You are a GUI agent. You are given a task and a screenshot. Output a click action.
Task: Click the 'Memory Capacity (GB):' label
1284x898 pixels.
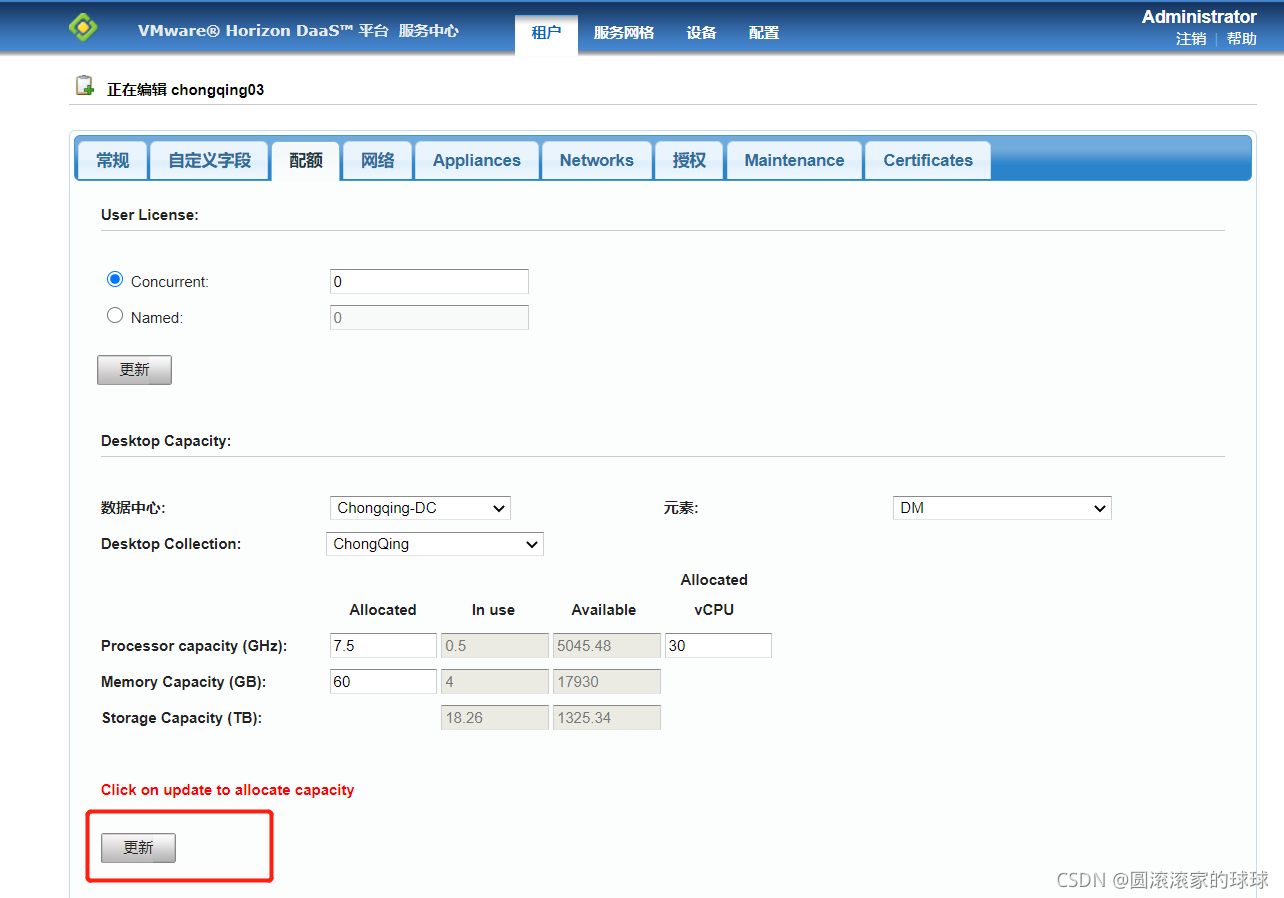184,682
